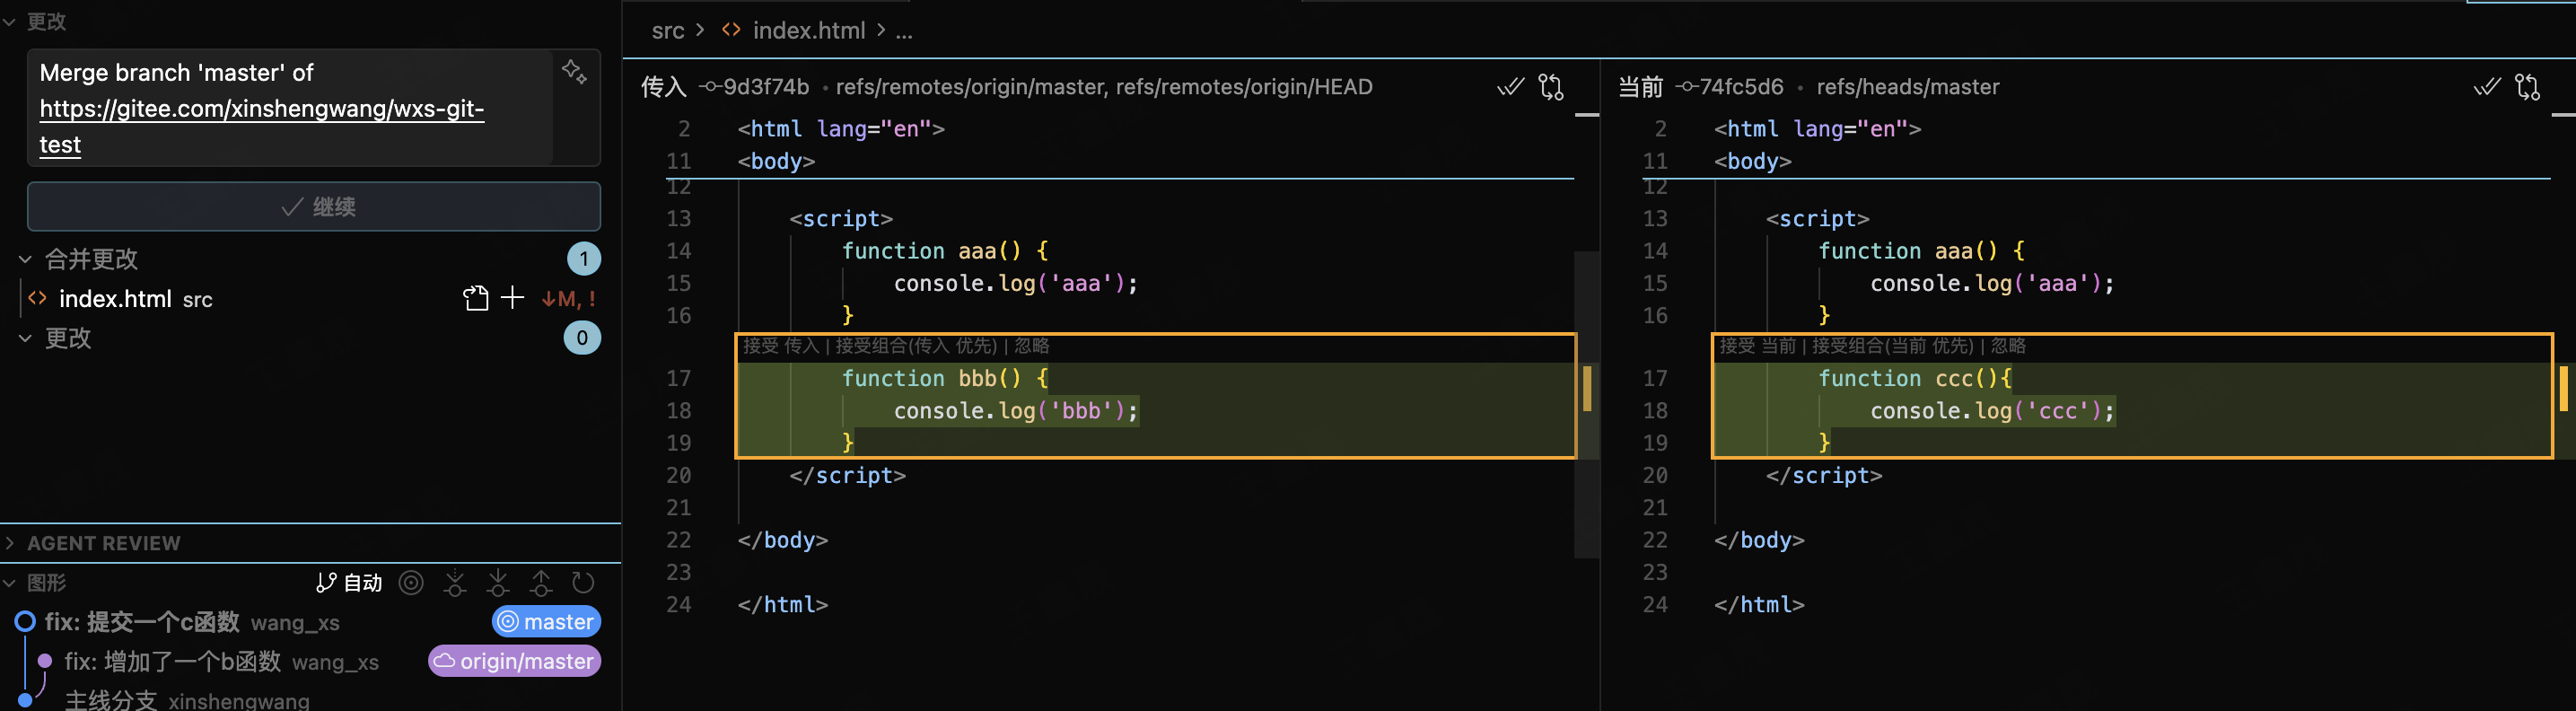Open file icon for index.html row
Screen dimensions: 2576x711
(476, 298)
